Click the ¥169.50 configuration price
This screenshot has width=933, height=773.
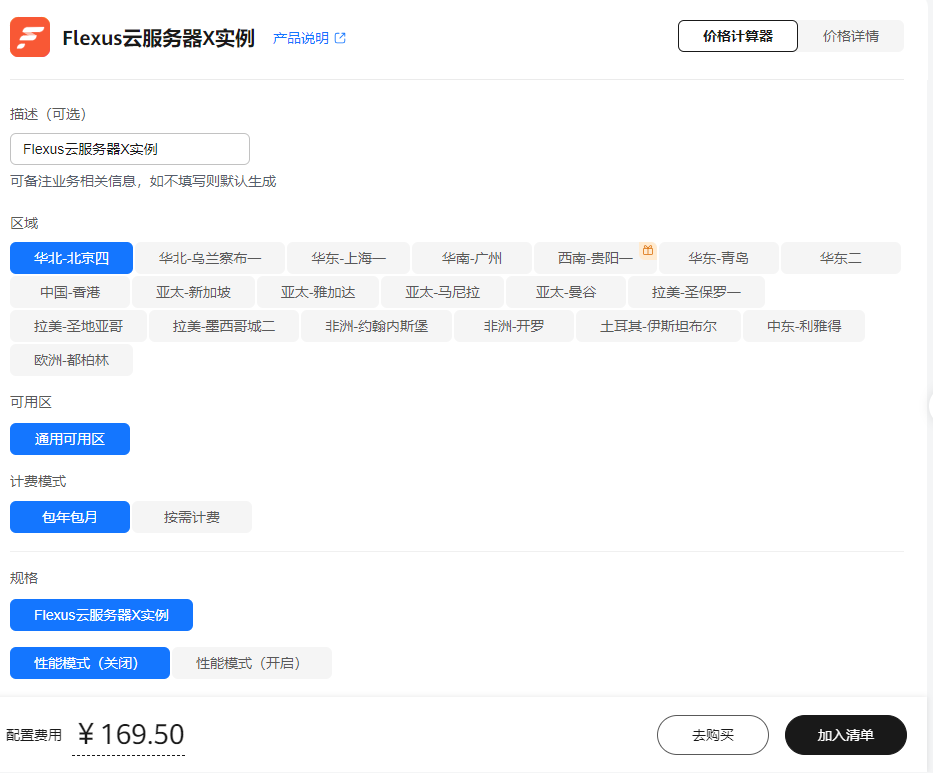(131, 734)
